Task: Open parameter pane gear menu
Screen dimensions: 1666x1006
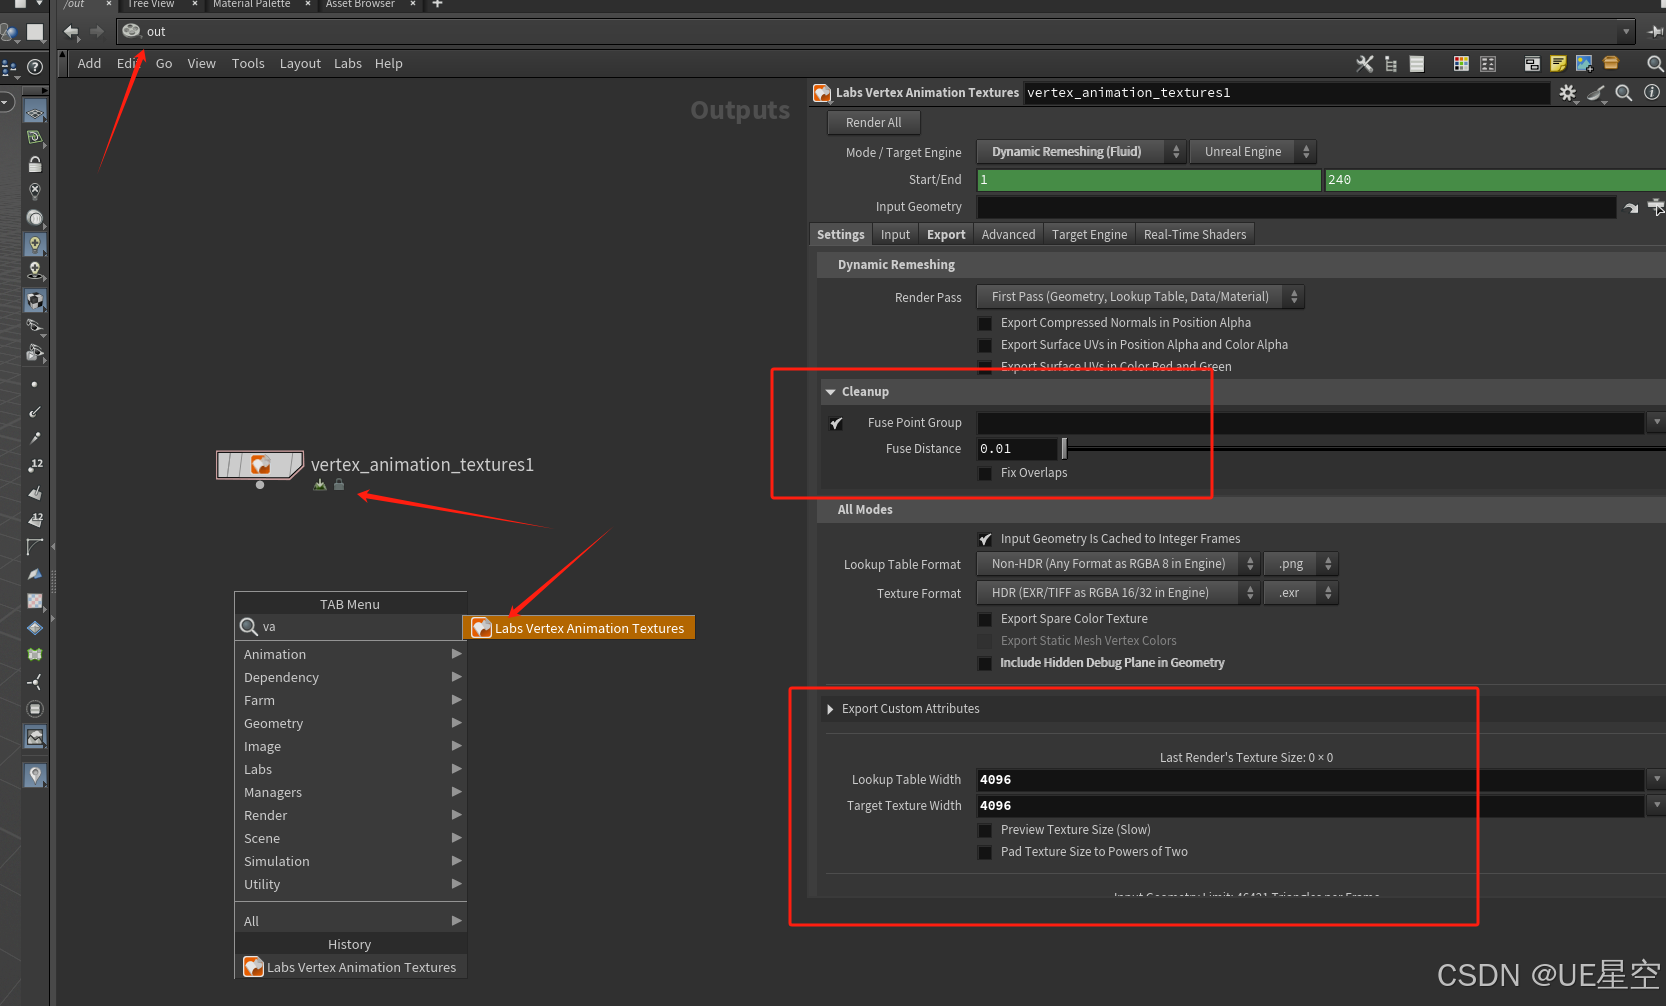Action: [x=1568, y=93]
